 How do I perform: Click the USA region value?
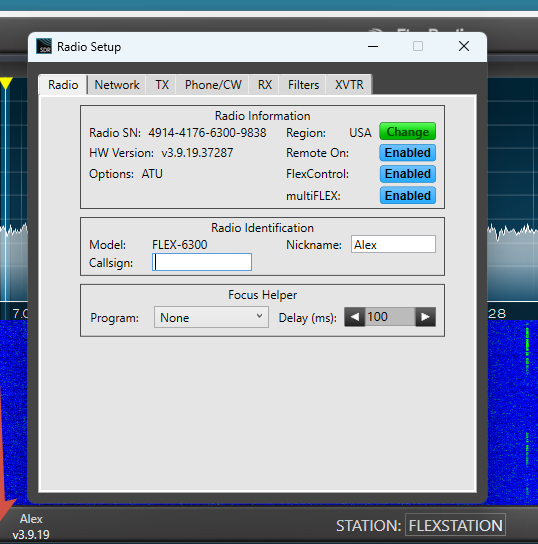pos(360,133)
